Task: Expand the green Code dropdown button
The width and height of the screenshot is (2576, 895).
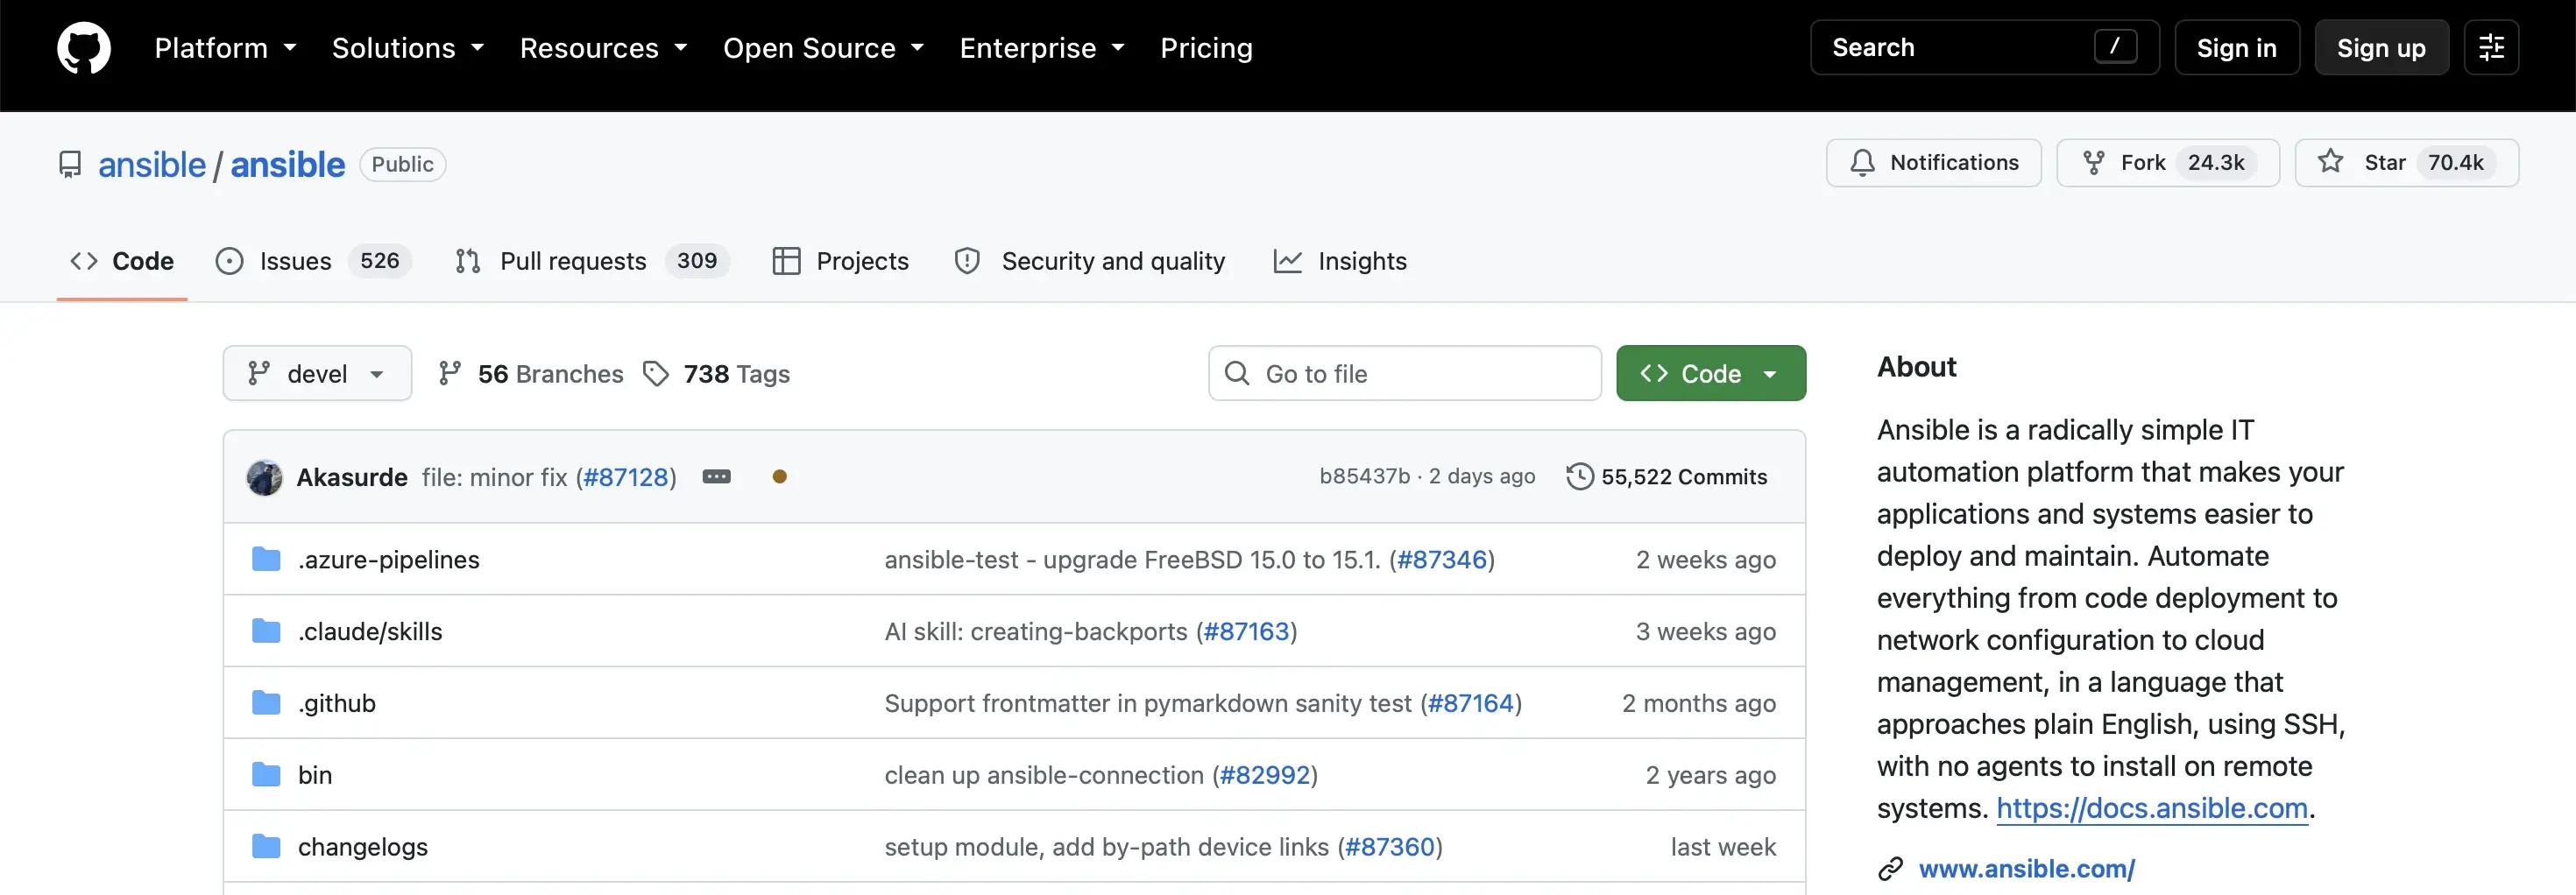Action: pyautogui.click(x=1710, y=374)
